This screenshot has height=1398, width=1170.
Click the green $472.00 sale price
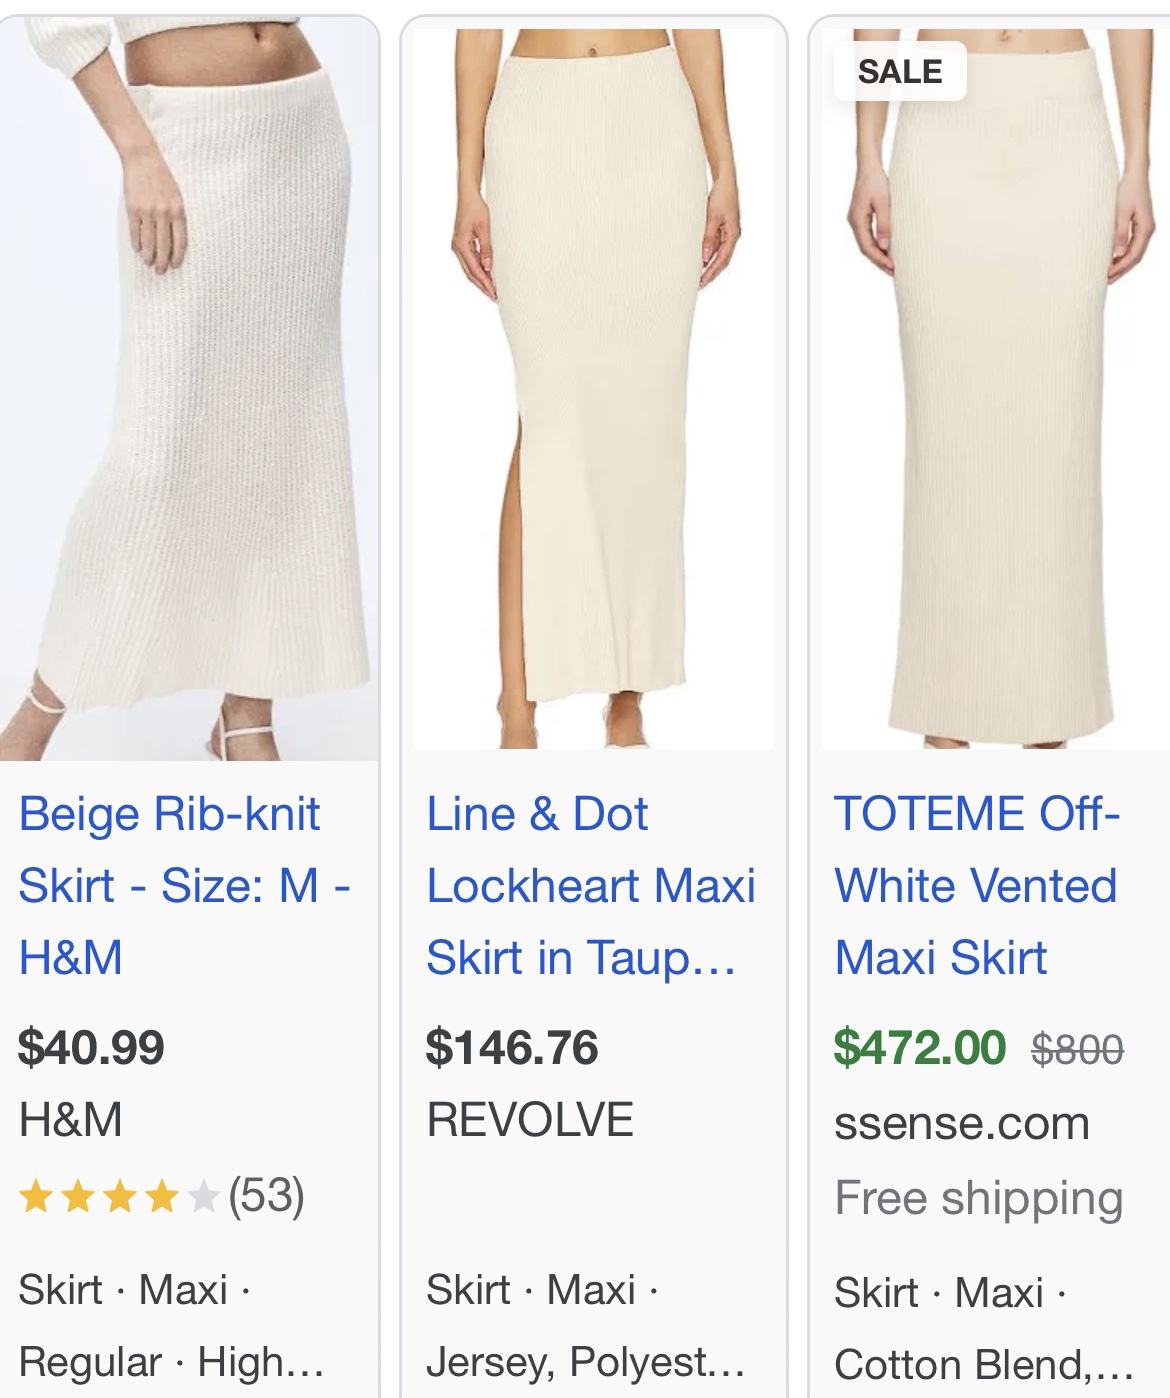click(920, 1048)
